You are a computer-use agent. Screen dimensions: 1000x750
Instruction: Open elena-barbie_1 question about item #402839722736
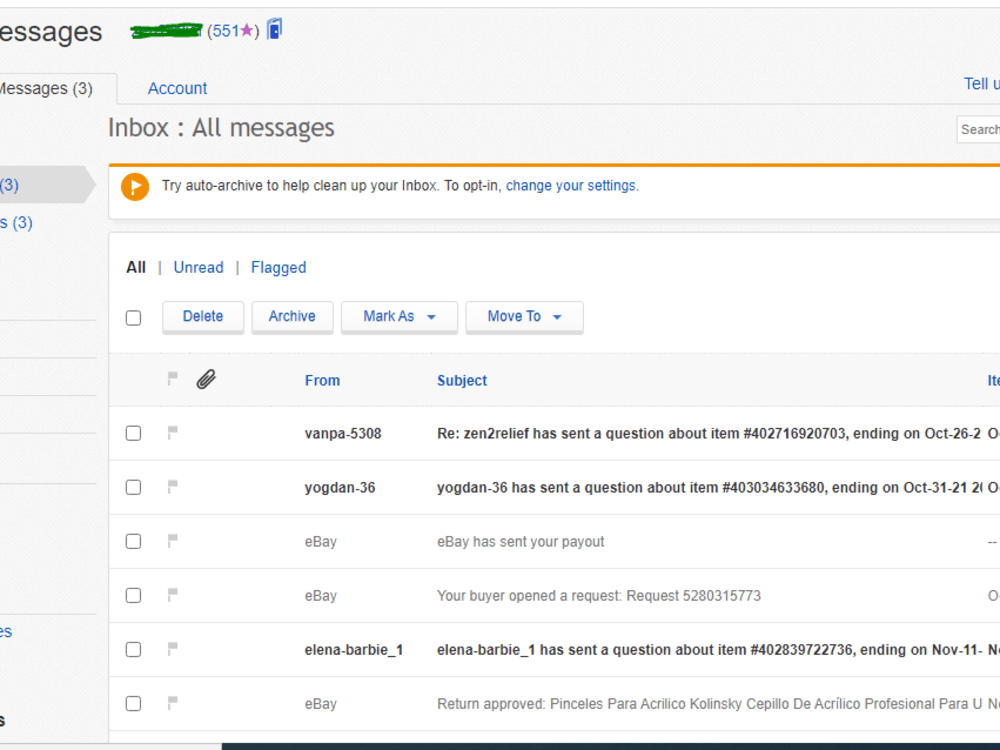point(710,650)
